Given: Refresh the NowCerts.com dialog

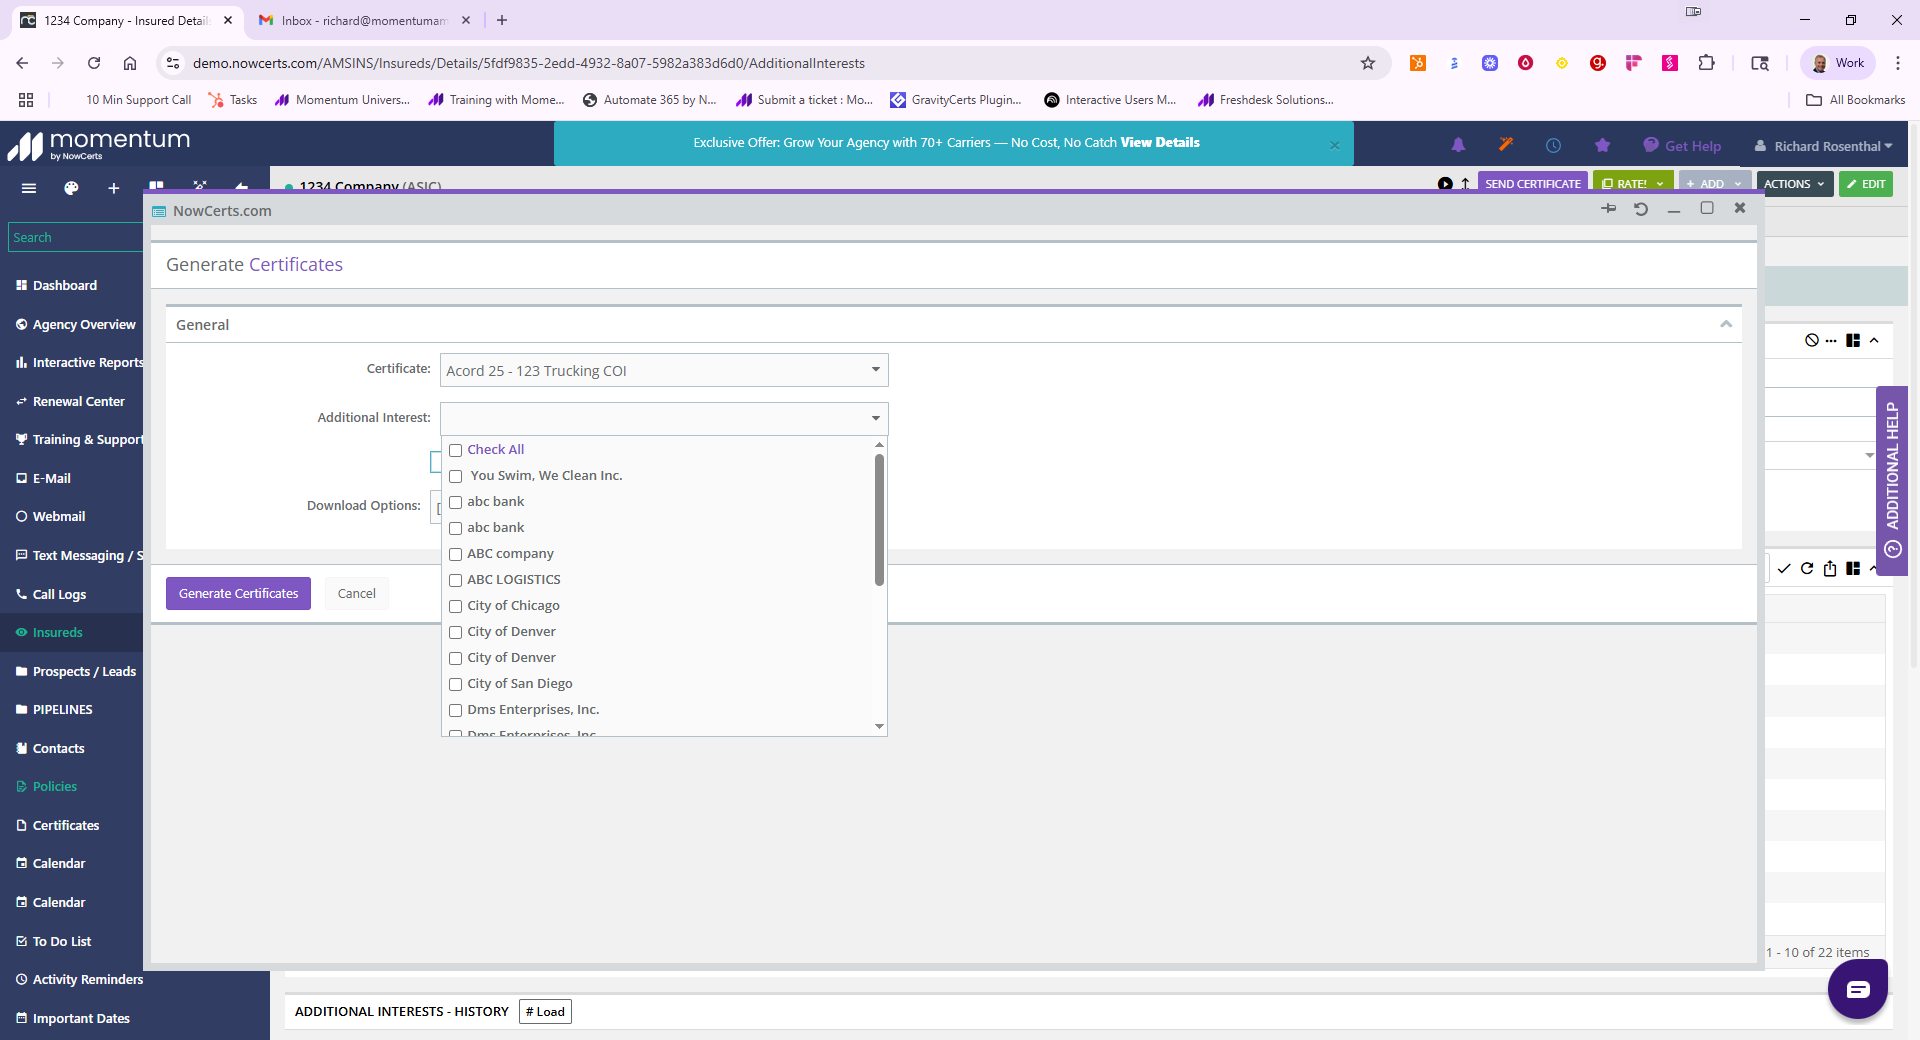Looking at the screenshot, I should (x=1641, y=208).
